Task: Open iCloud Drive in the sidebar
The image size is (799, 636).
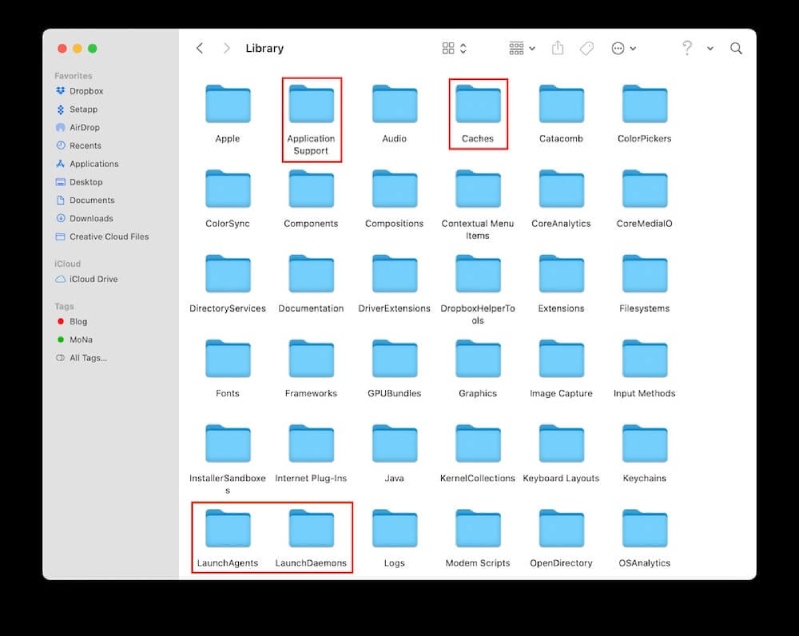Action: coord(87,279)
